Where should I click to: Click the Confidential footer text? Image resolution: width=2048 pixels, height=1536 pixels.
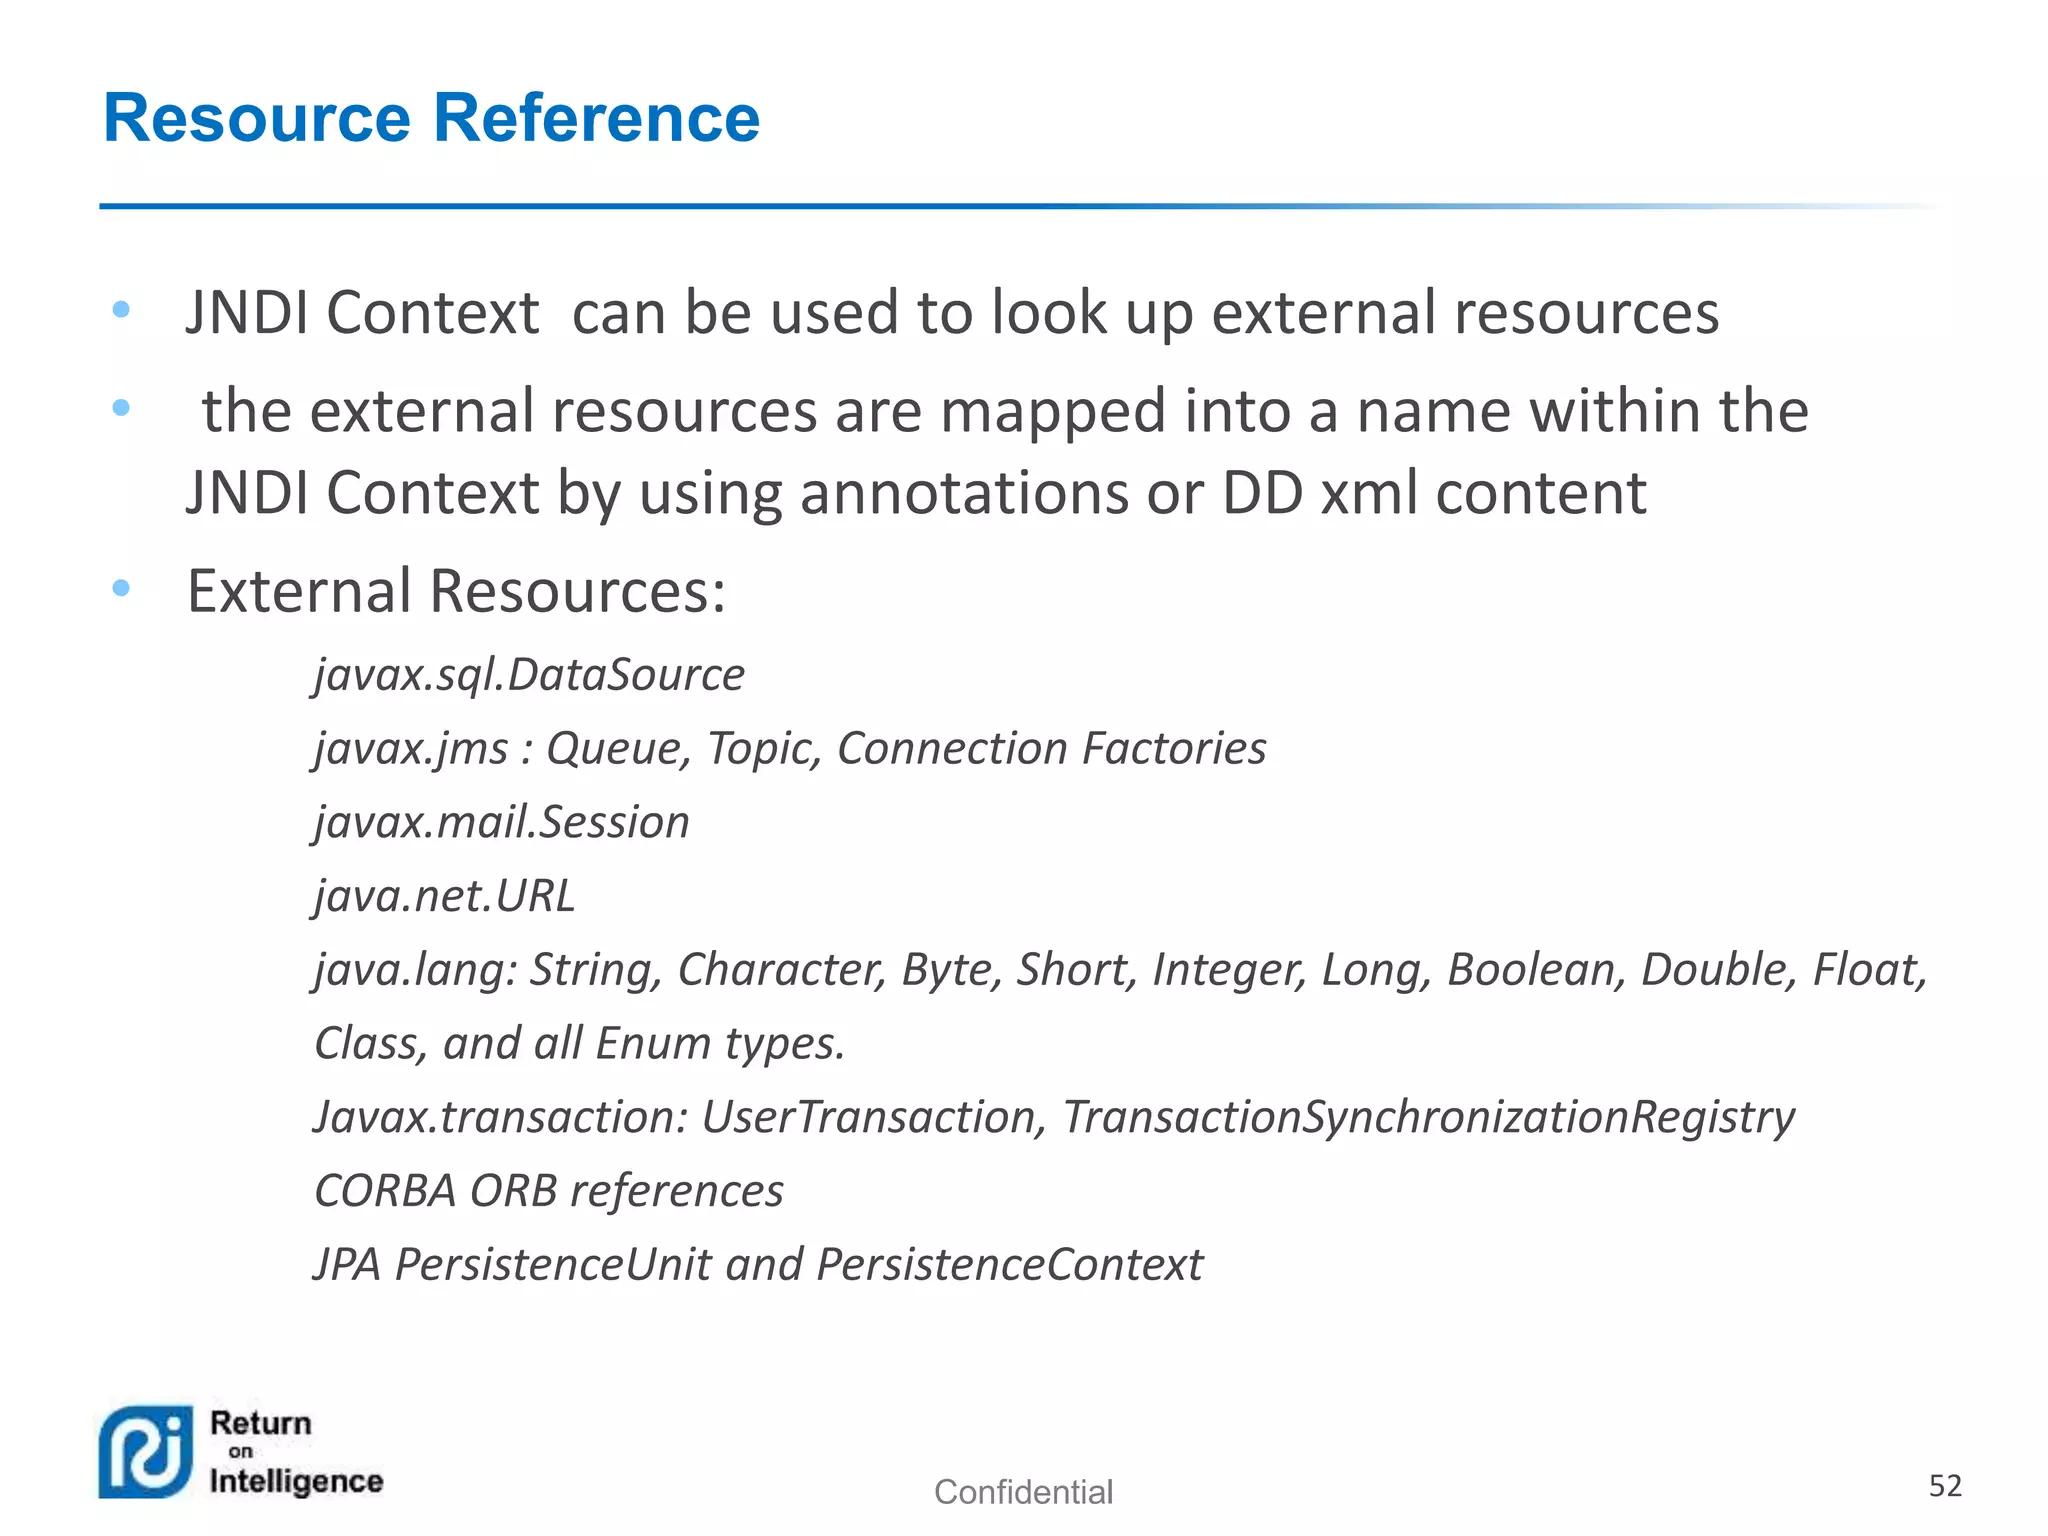tap(1022, 1492)
